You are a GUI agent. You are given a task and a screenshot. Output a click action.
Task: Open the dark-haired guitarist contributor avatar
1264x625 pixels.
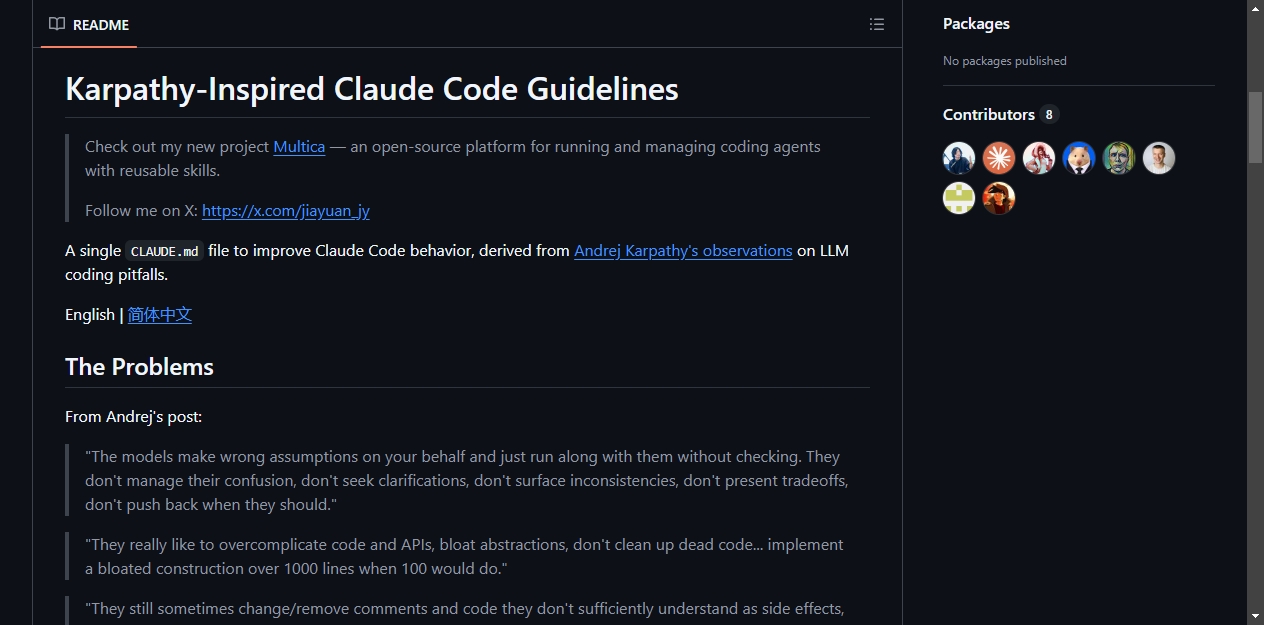[x=959, y=158]
